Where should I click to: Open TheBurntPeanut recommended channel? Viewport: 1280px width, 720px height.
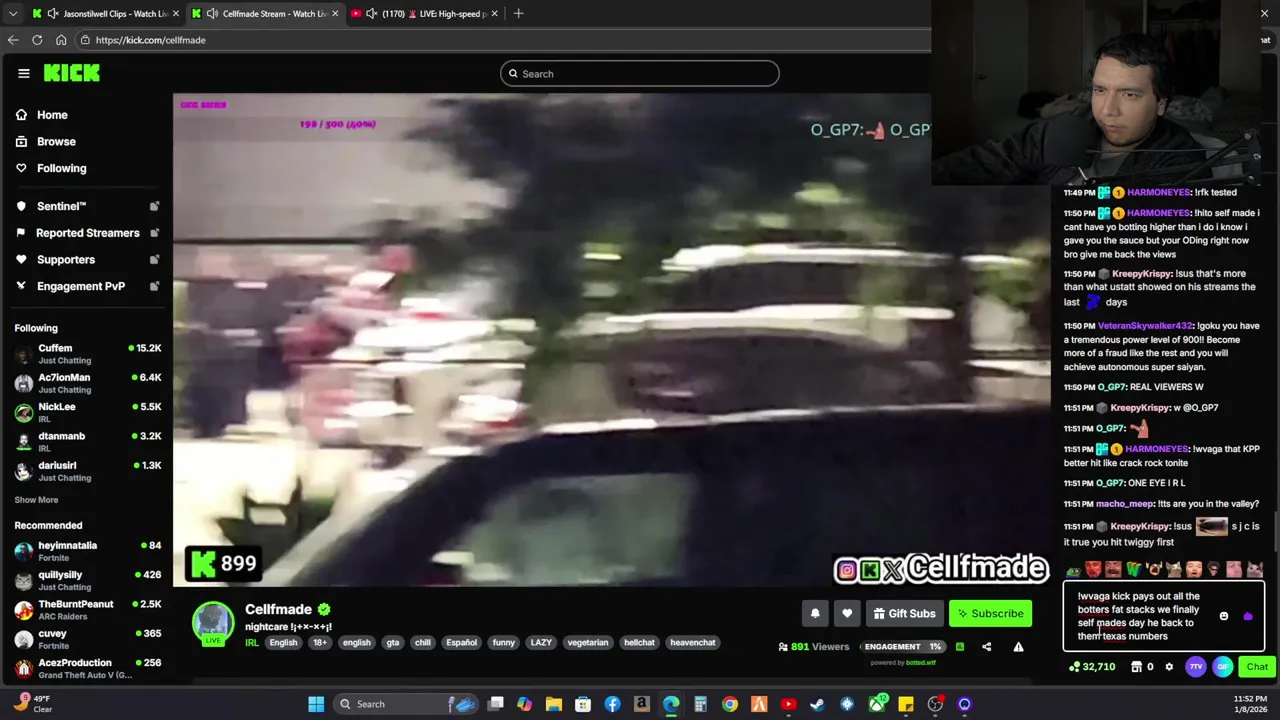(87, 609)
